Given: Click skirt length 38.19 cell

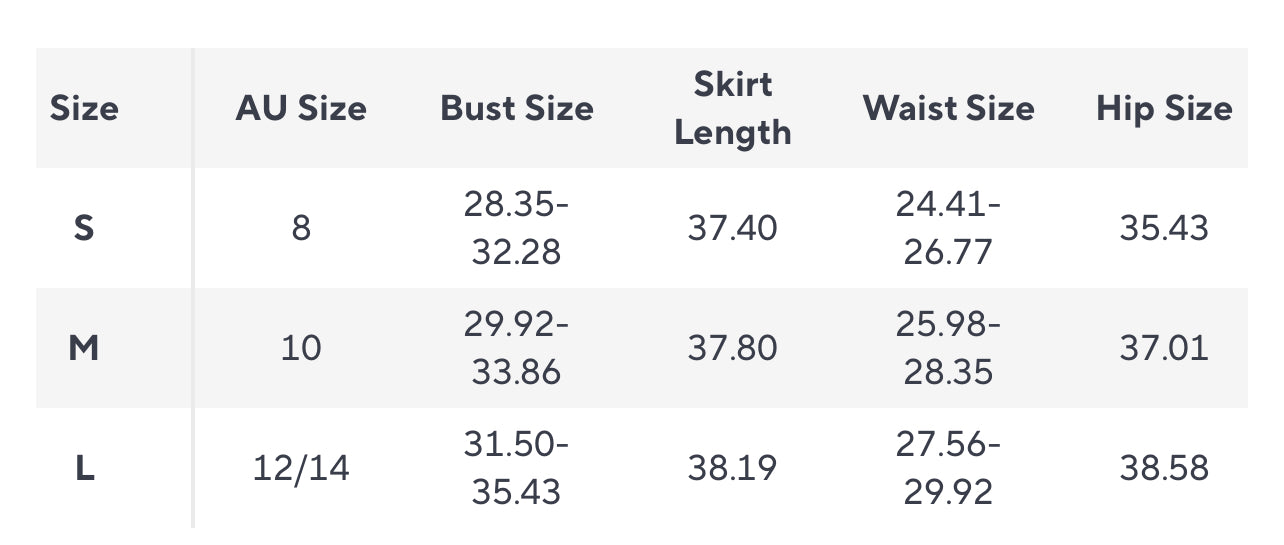Looking at the screenshot, I should (733, 468).
